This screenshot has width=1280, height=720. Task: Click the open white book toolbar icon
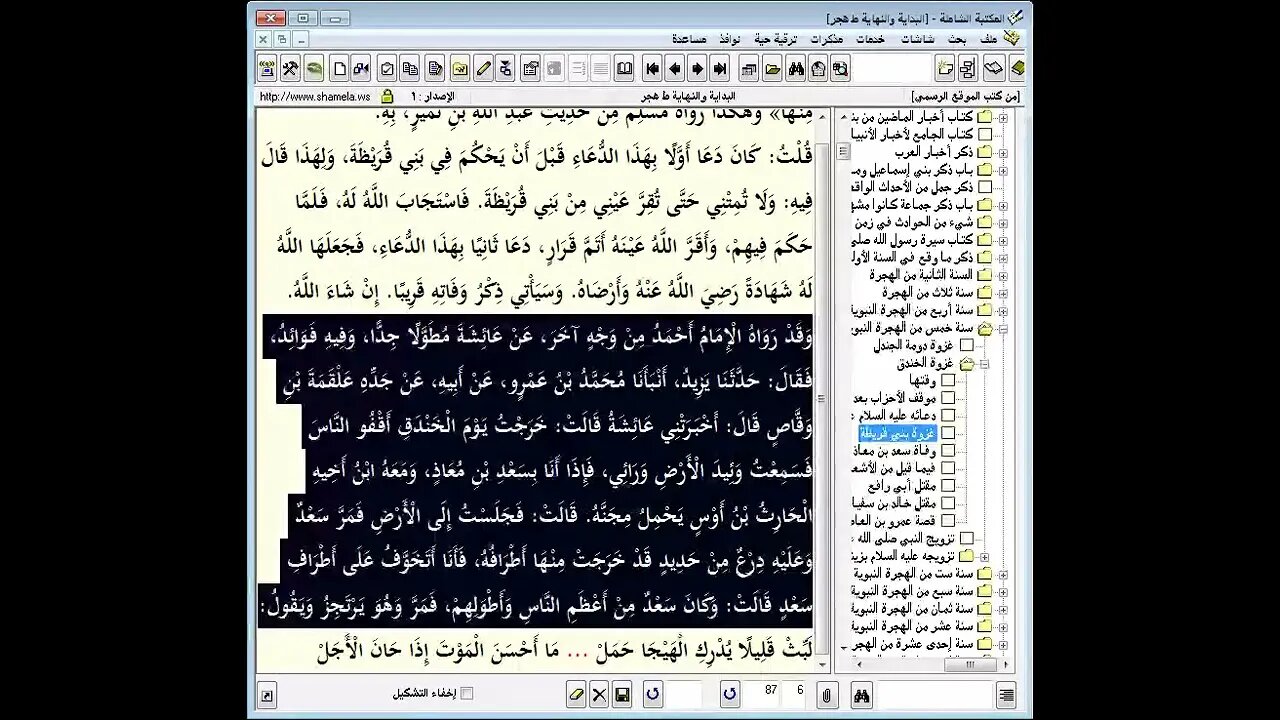[x=993, y=69]
